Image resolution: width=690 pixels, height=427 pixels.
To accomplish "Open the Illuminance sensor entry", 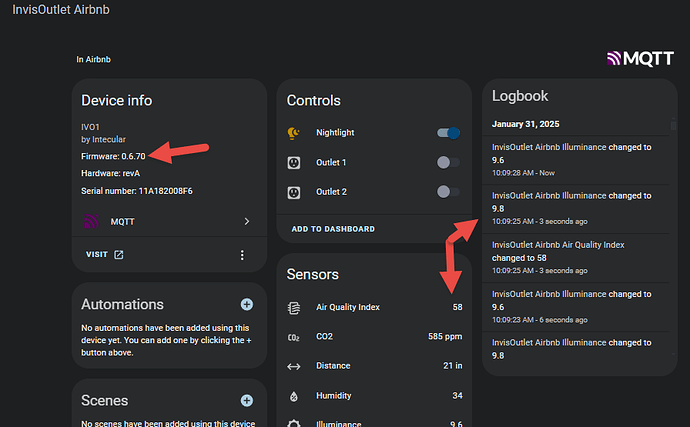I will [374, 423].
